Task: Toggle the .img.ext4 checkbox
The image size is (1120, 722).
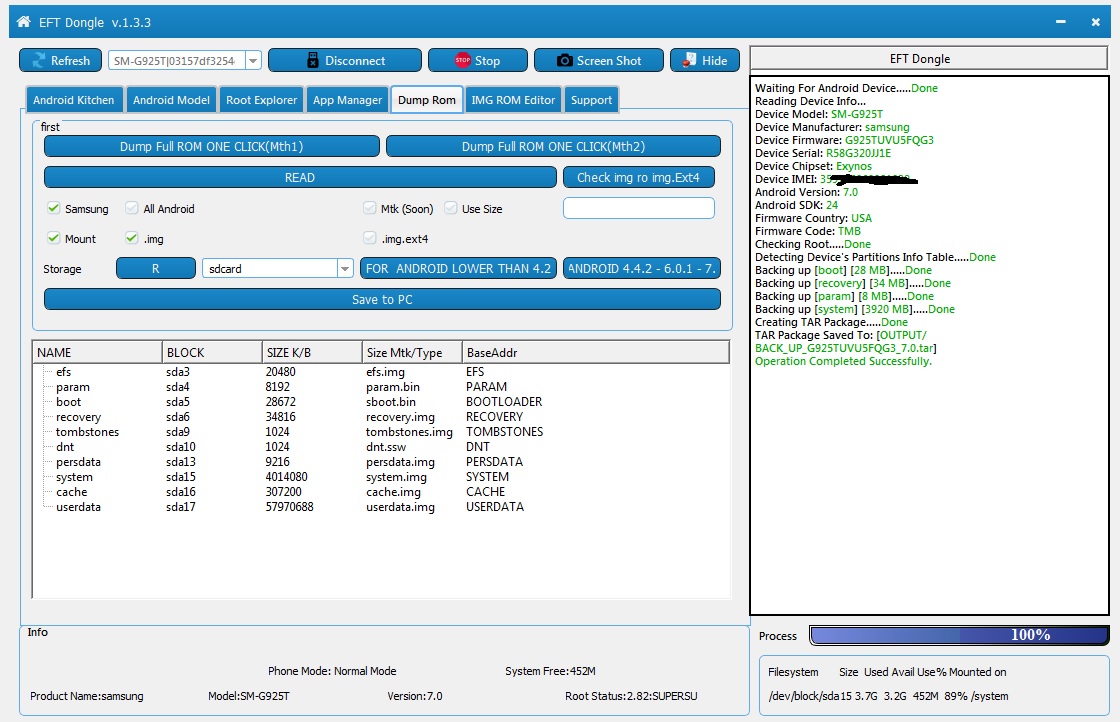Action: coord(369,238)
